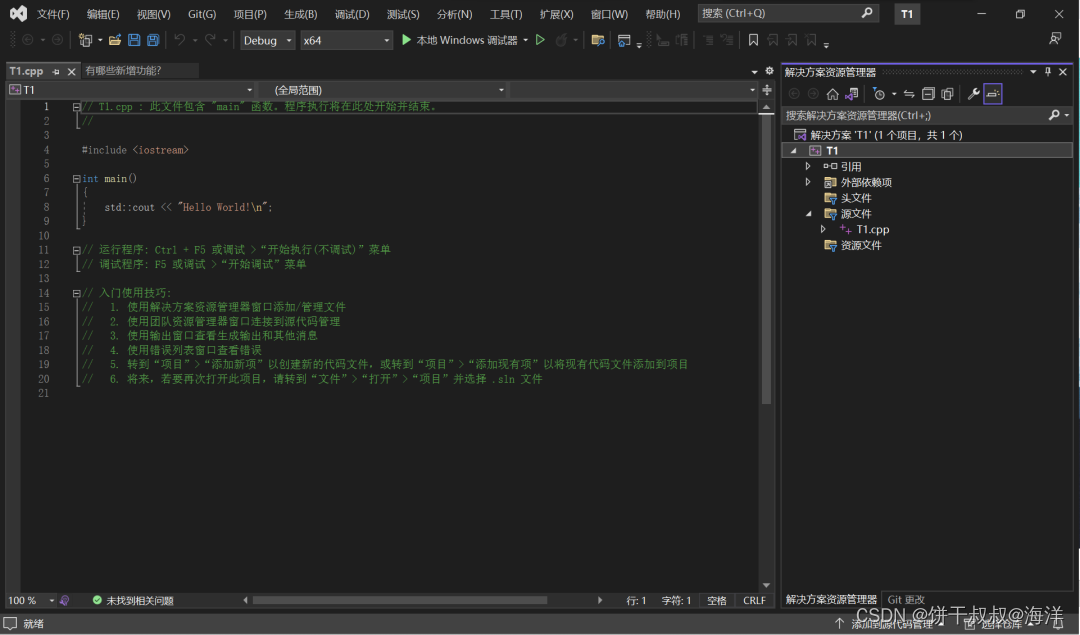Viewport: 1080px width, 635px height.
Task: Click 添加到源代码管理 in the status bar
Action: (x=890, y=624)
